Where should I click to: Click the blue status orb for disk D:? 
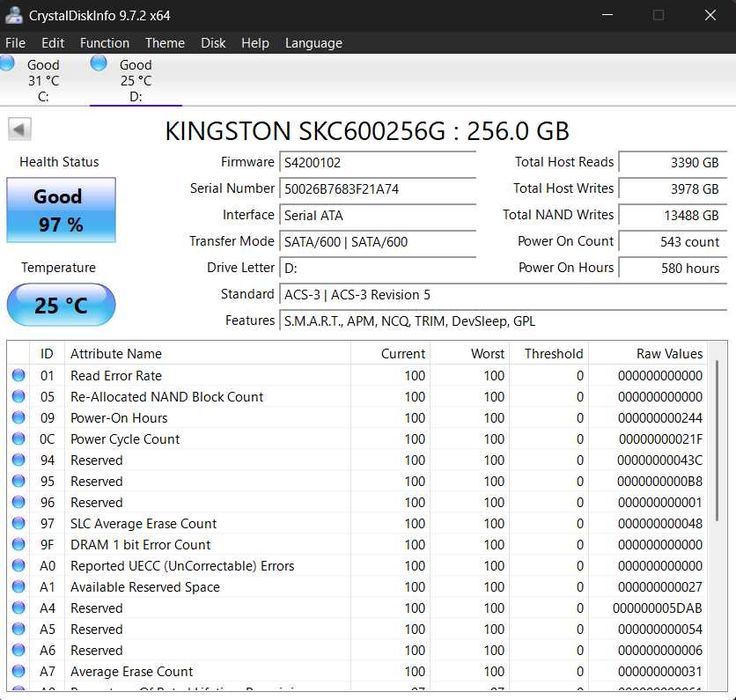tap(99, 62)
